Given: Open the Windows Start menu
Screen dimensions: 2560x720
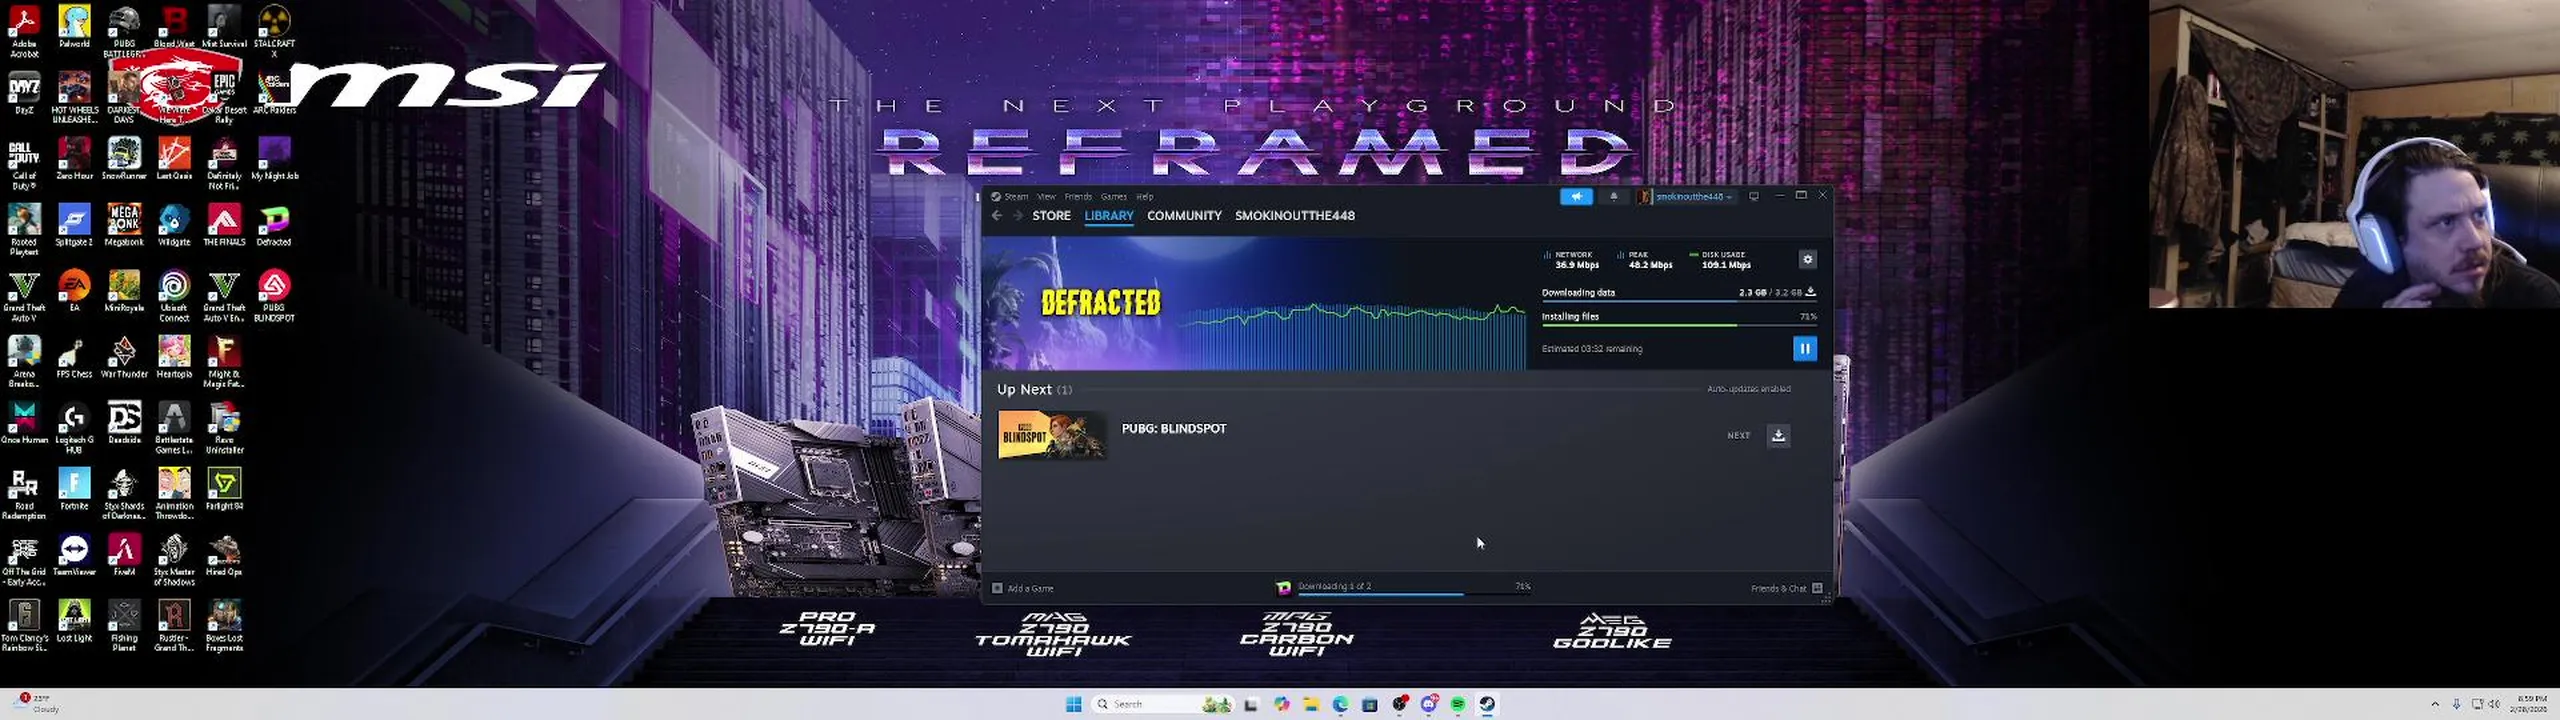Looking at the screenshot, I should click(x=1073, y=704).
